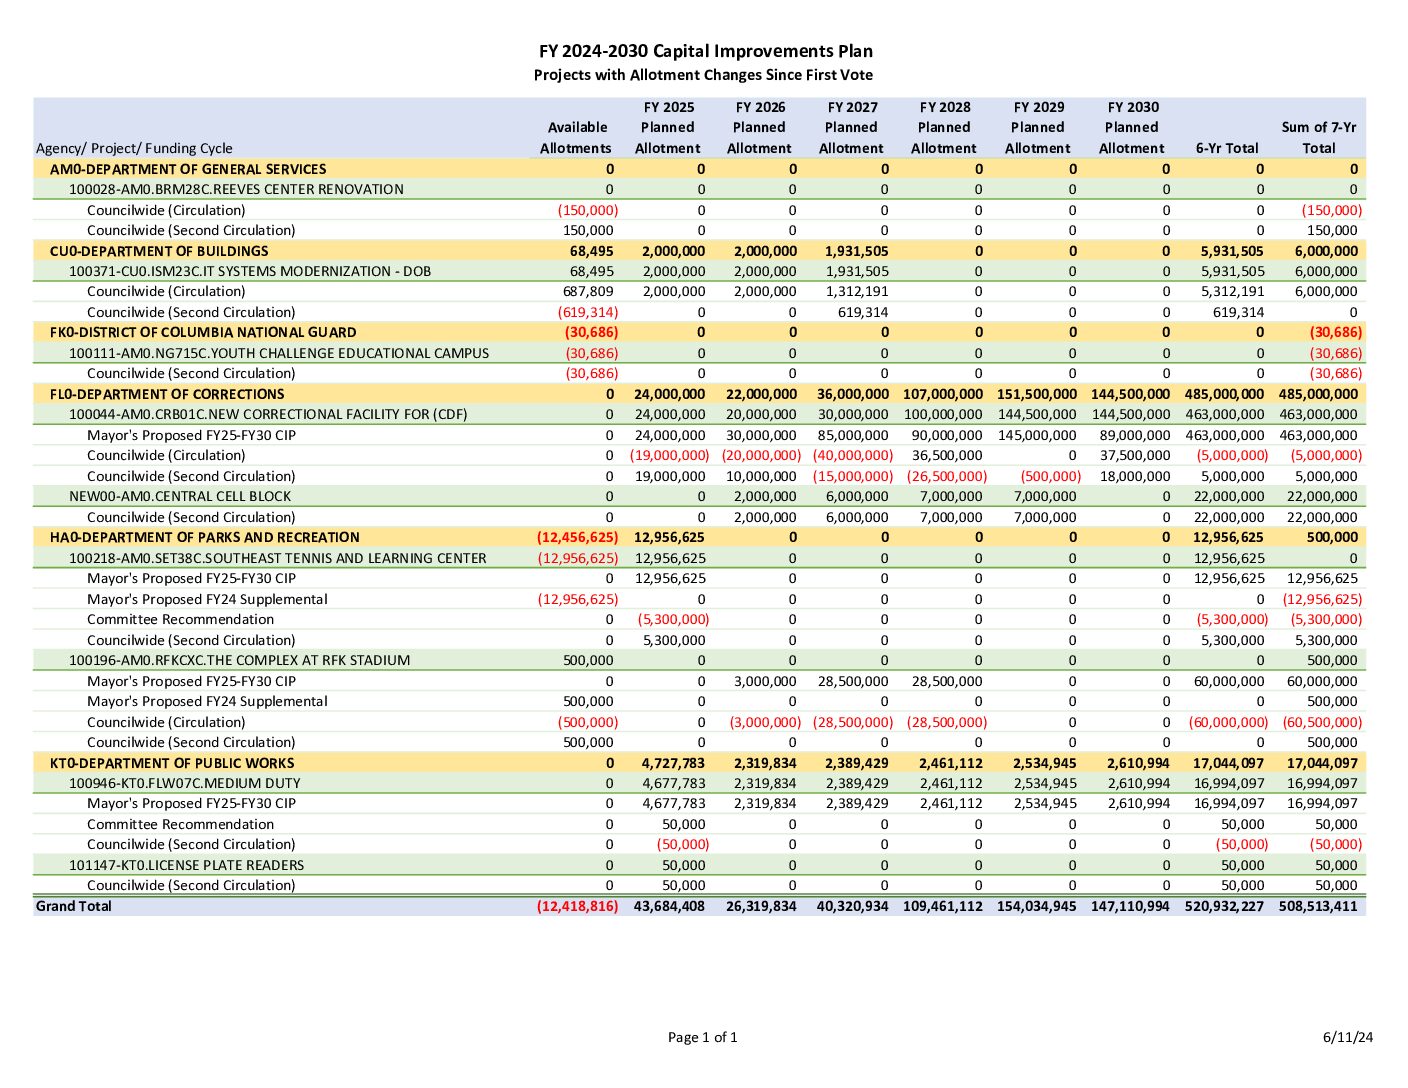Click the '(60,000,000)' 6-Yr Total cell
Screen dimensions: 1408x1088
pyautogui.click(x=1228, y=722)
